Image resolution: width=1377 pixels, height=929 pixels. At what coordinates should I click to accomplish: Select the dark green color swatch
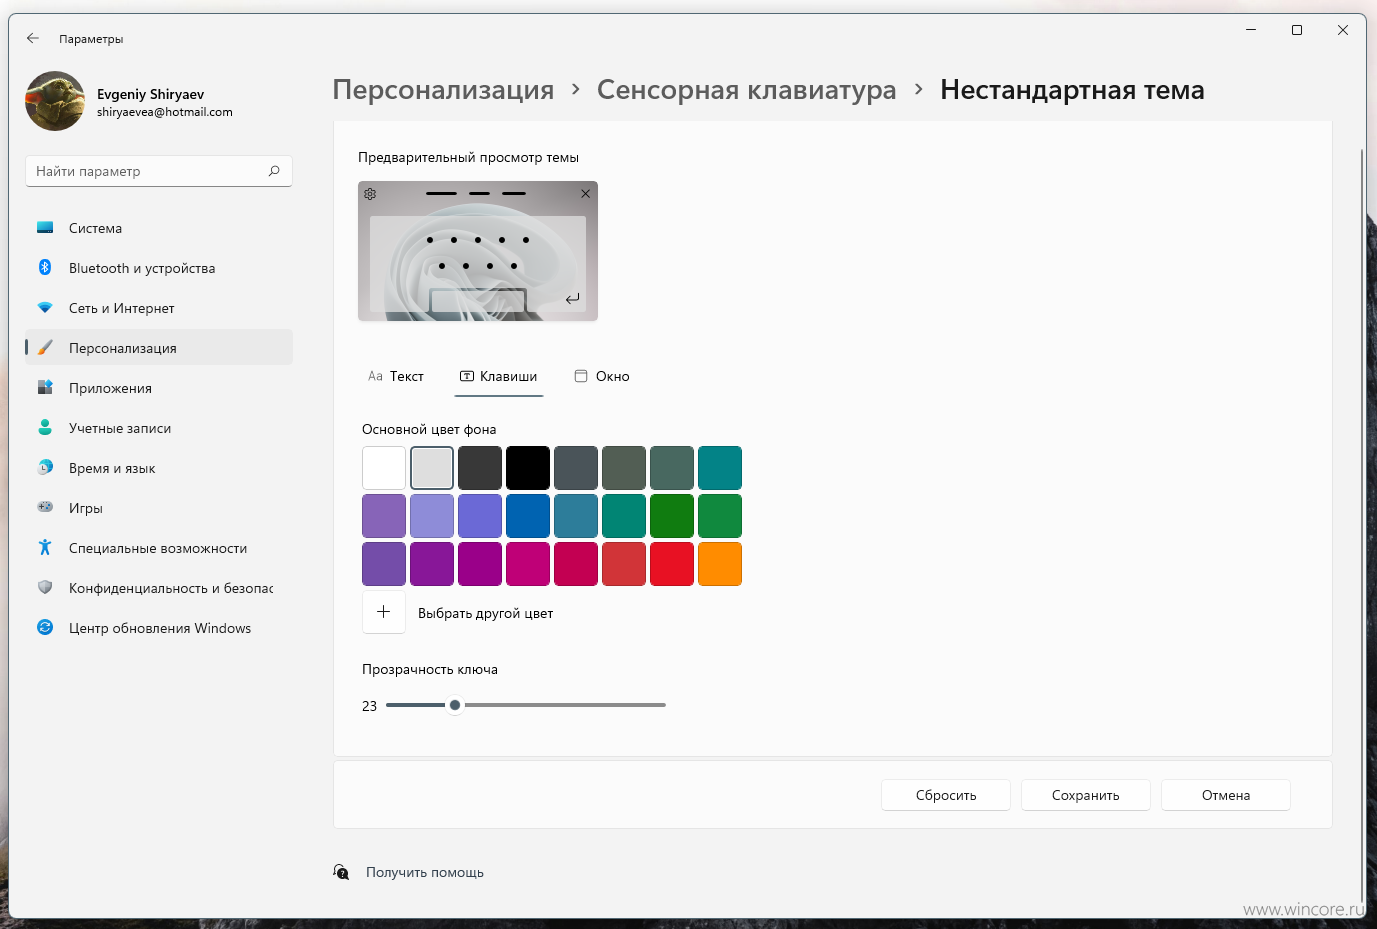tap(672, 516)
